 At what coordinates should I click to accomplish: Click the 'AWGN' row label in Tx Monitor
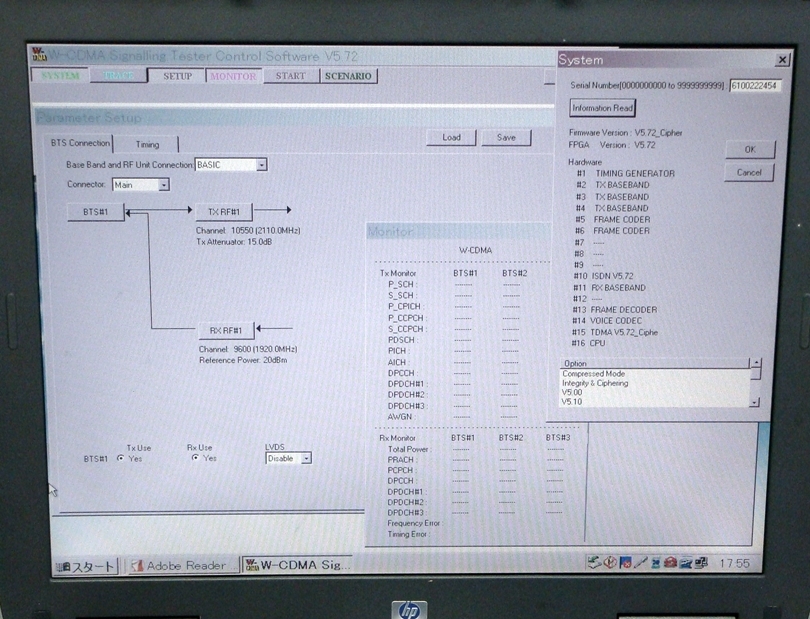tap(400, 417)
